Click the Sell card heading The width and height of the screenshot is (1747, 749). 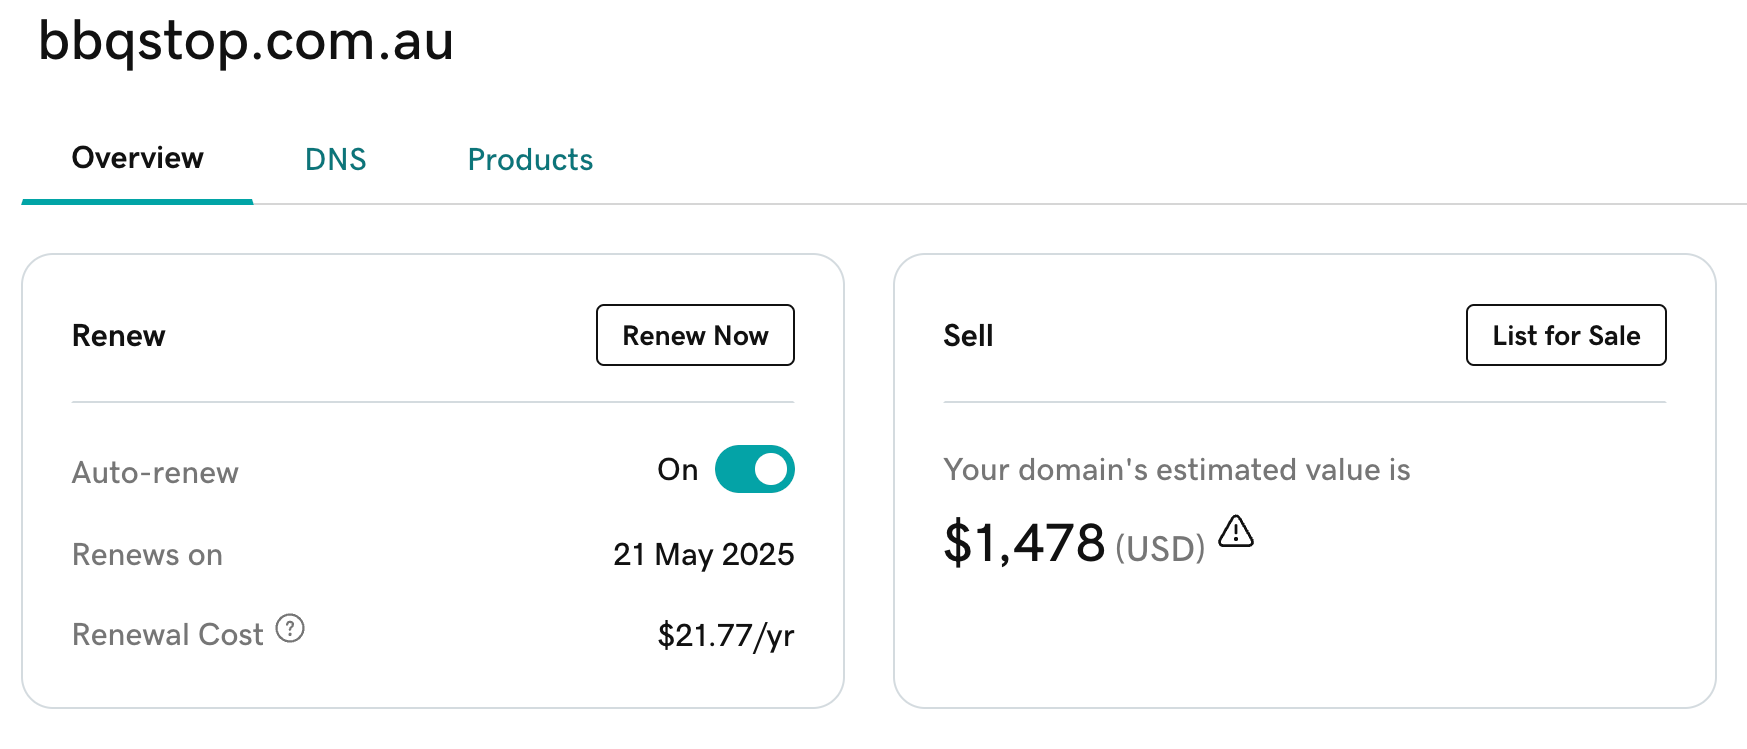[968, 336]
